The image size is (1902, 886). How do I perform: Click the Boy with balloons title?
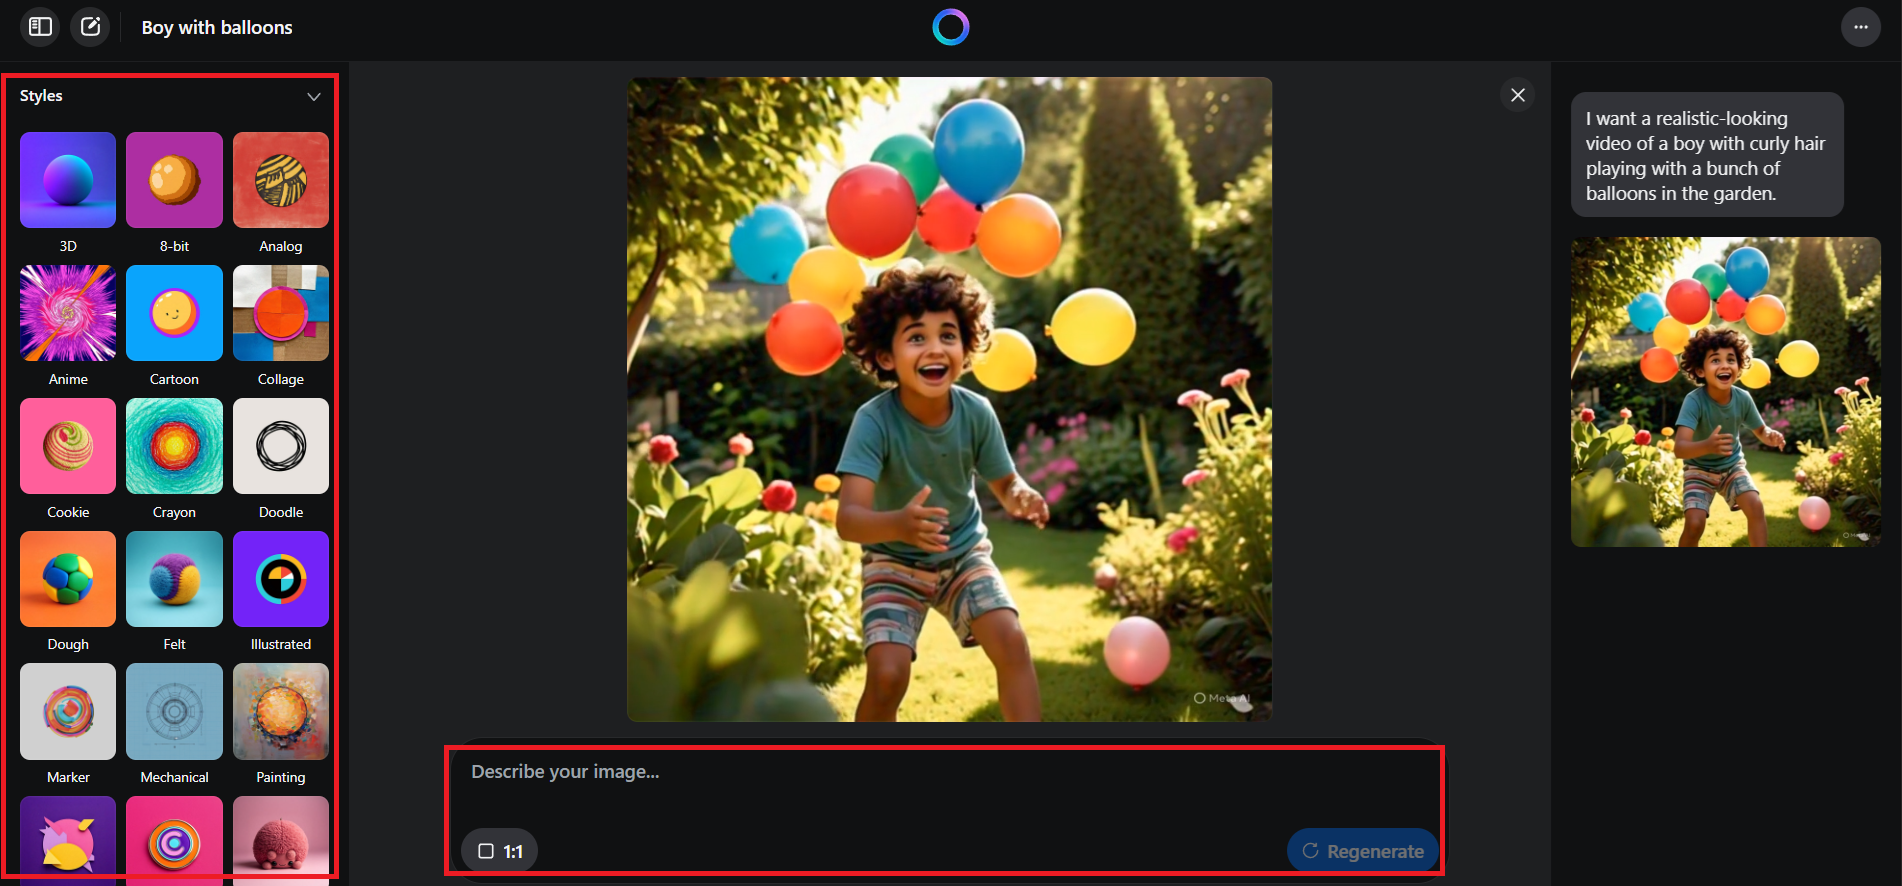click(x=217, y=28)
